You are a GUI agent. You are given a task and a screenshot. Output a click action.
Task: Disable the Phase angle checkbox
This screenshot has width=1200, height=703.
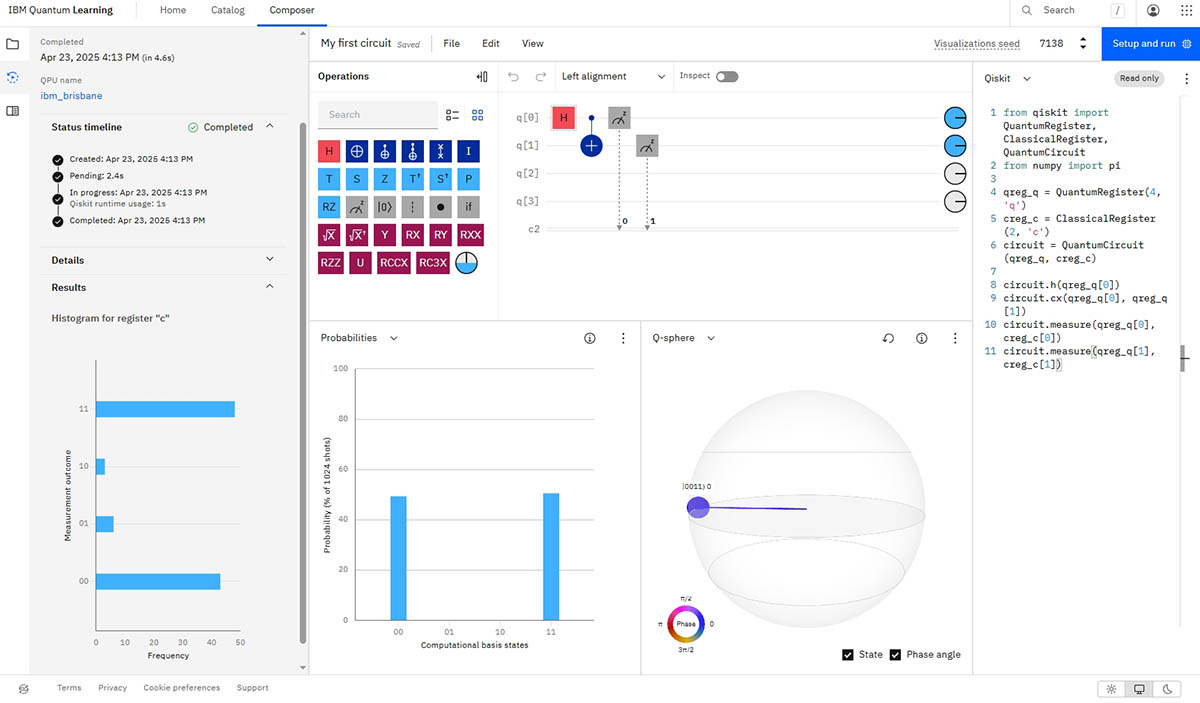(895, 654)
